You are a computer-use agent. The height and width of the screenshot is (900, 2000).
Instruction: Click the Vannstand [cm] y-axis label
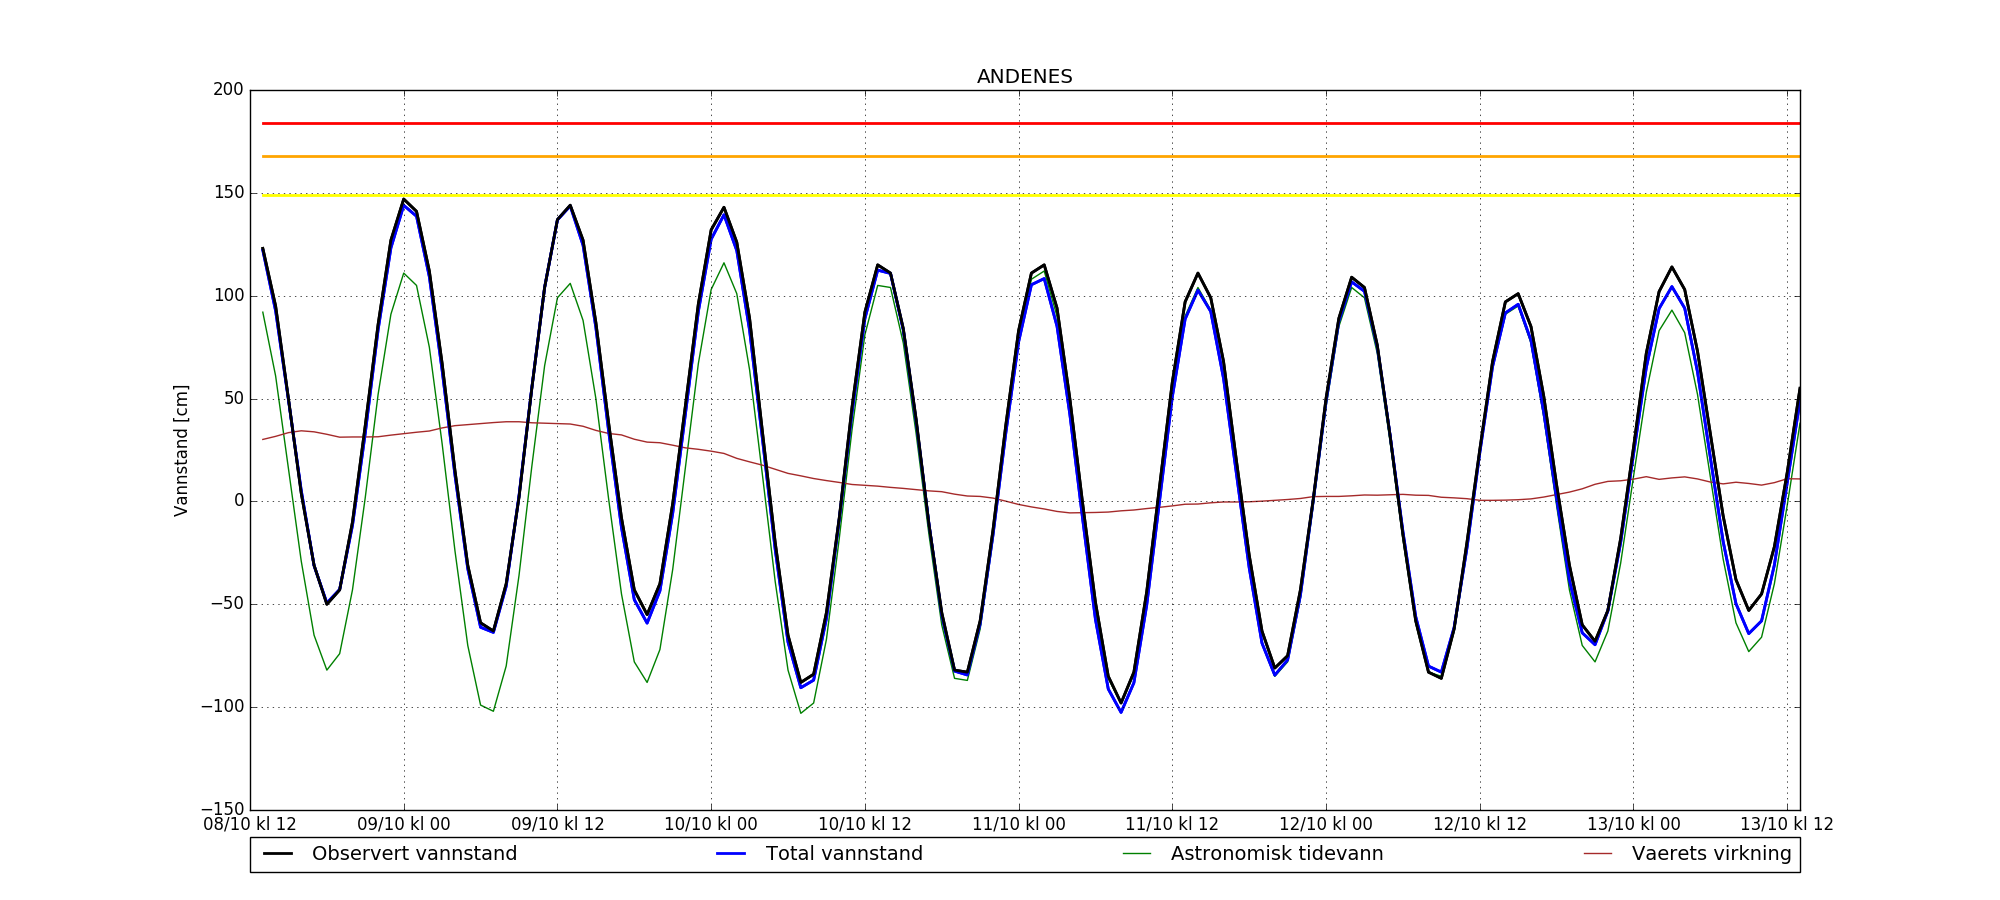tap(181, 450)
